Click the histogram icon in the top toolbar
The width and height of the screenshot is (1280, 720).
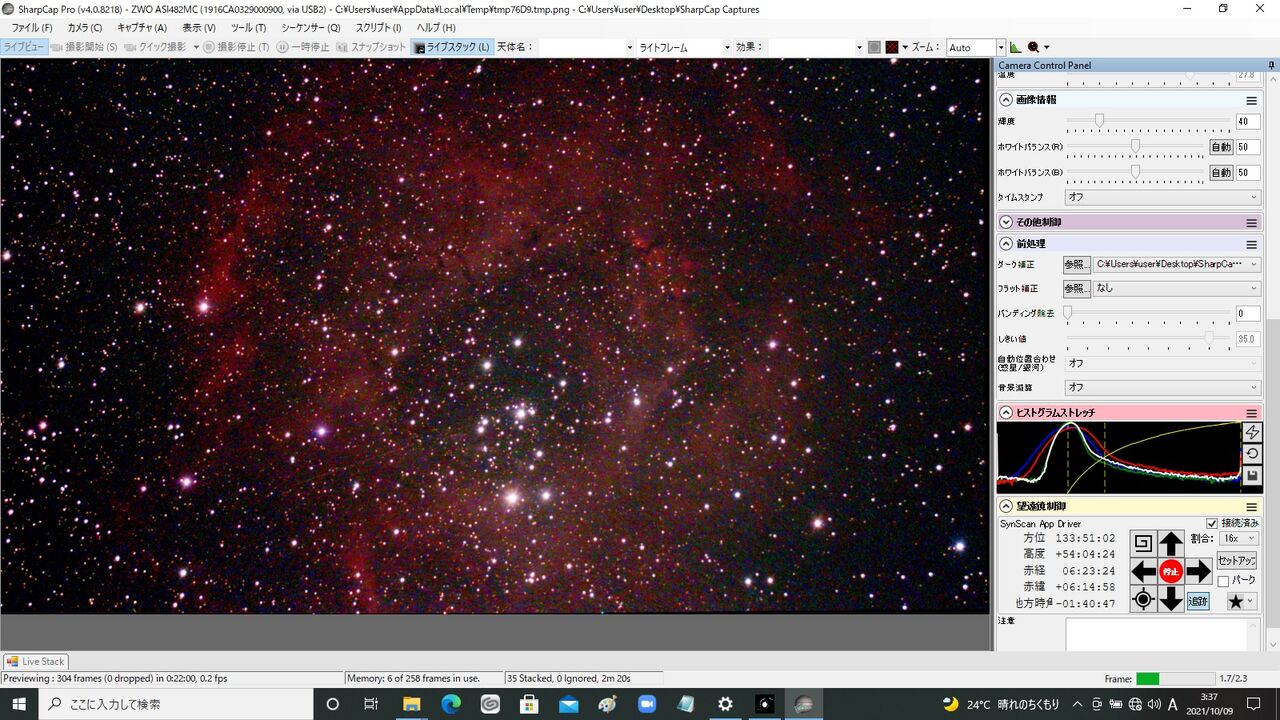(1016, 47)
